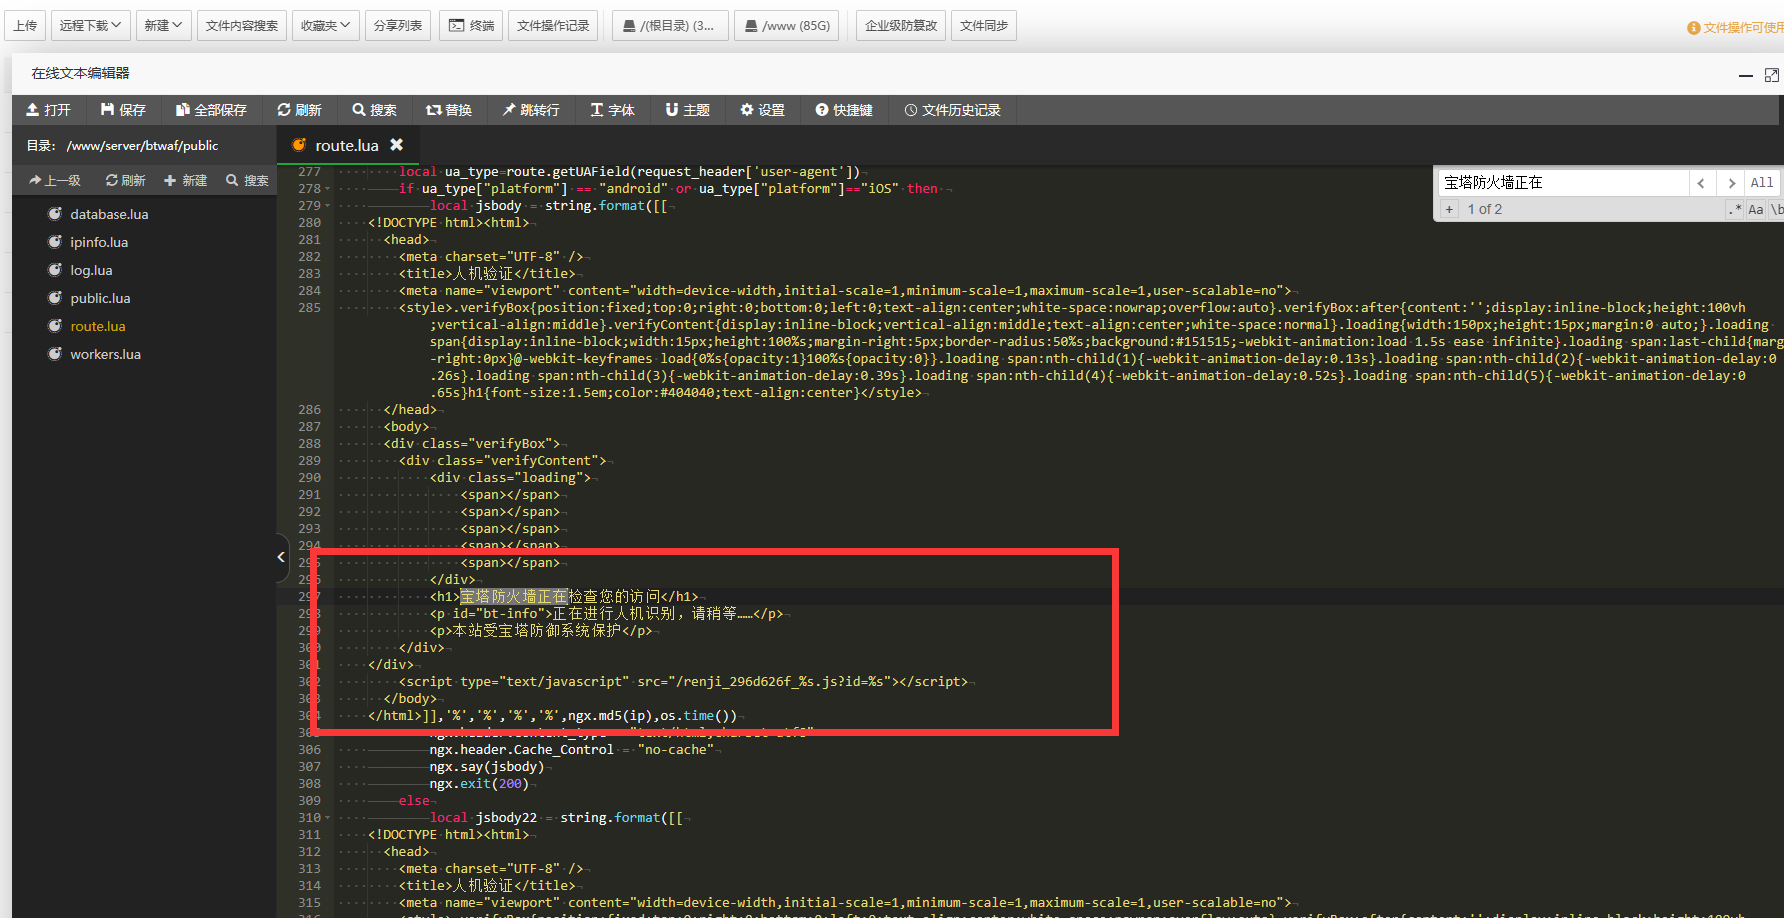Click 全部保存 to save all files
Screen dimensions: 1784x918
click(x=211, y=110)
